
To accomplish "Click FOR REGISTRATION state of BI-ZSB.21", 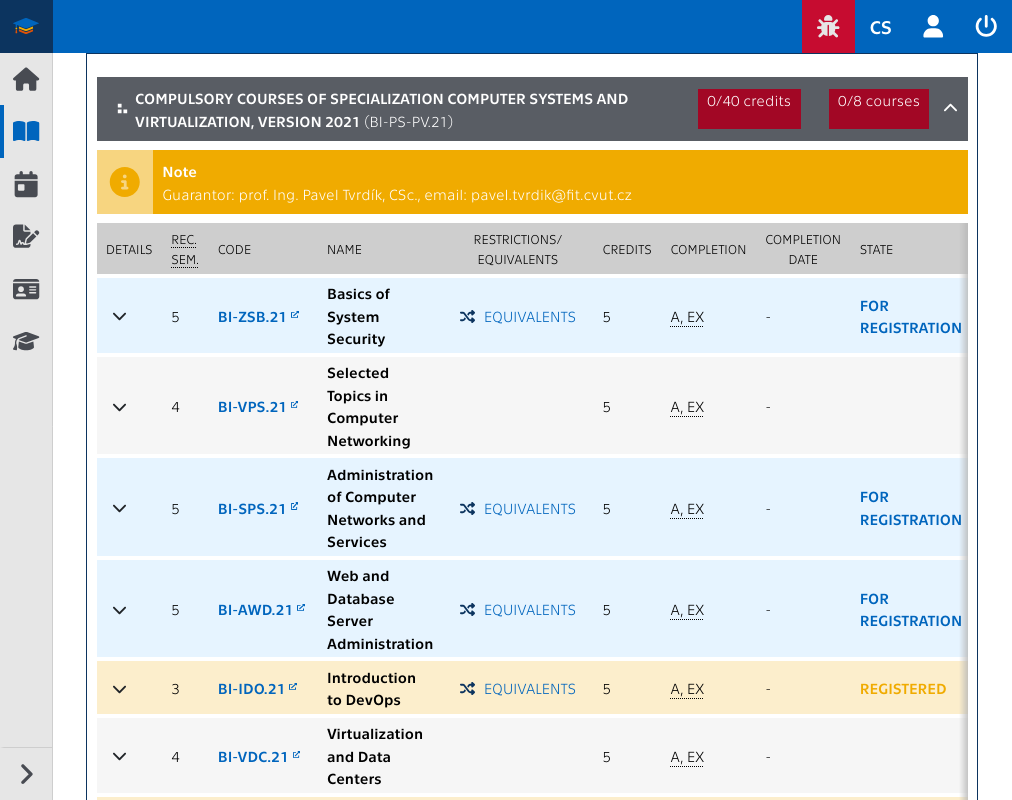I will click(x=910, y=317).
